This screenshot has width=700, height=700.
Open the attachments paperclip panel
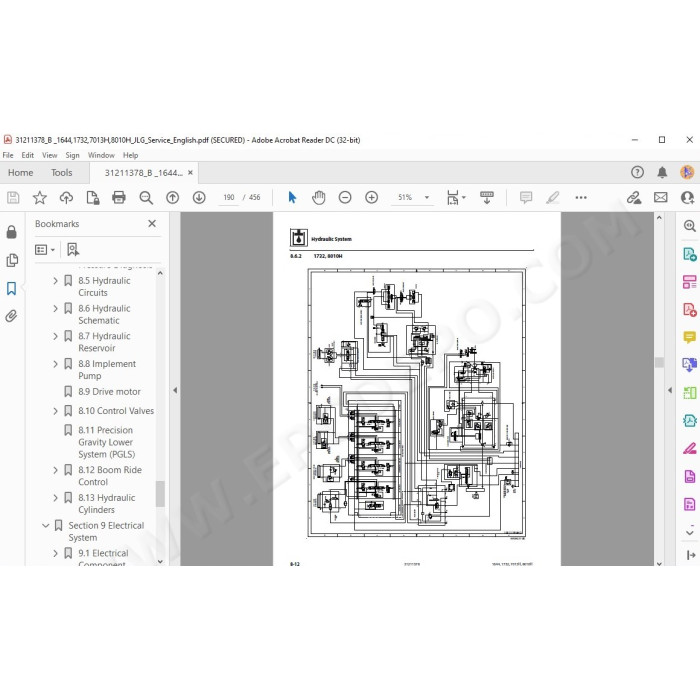pos(11,316)
